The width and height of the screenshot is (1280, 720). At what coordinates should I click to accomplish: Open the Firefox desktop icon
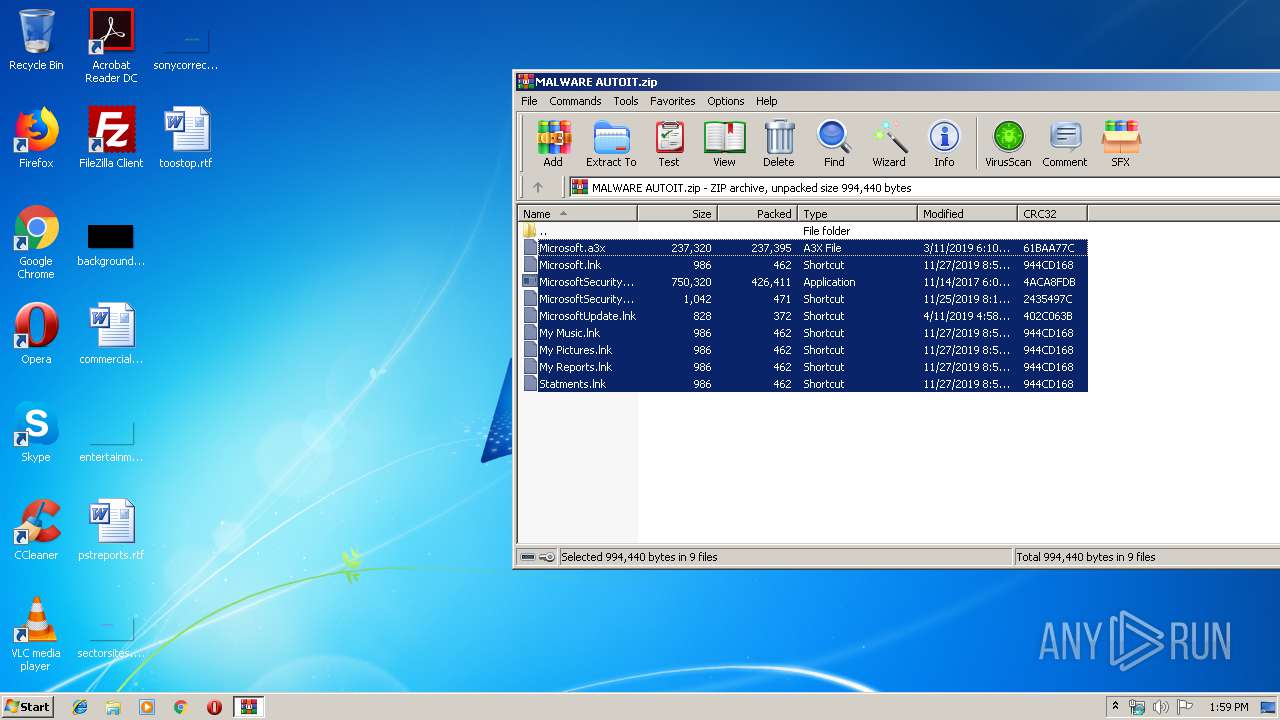(36, 138)
